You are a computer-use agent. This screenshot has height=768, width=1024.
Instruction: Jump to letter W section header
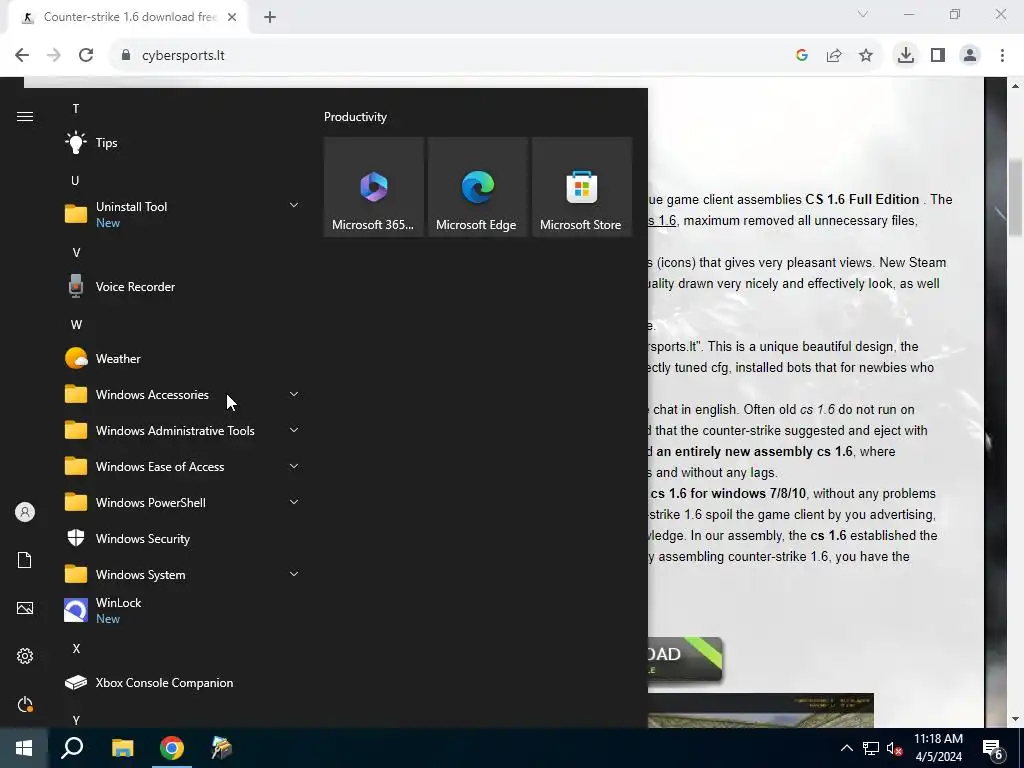tap(76, 325)
